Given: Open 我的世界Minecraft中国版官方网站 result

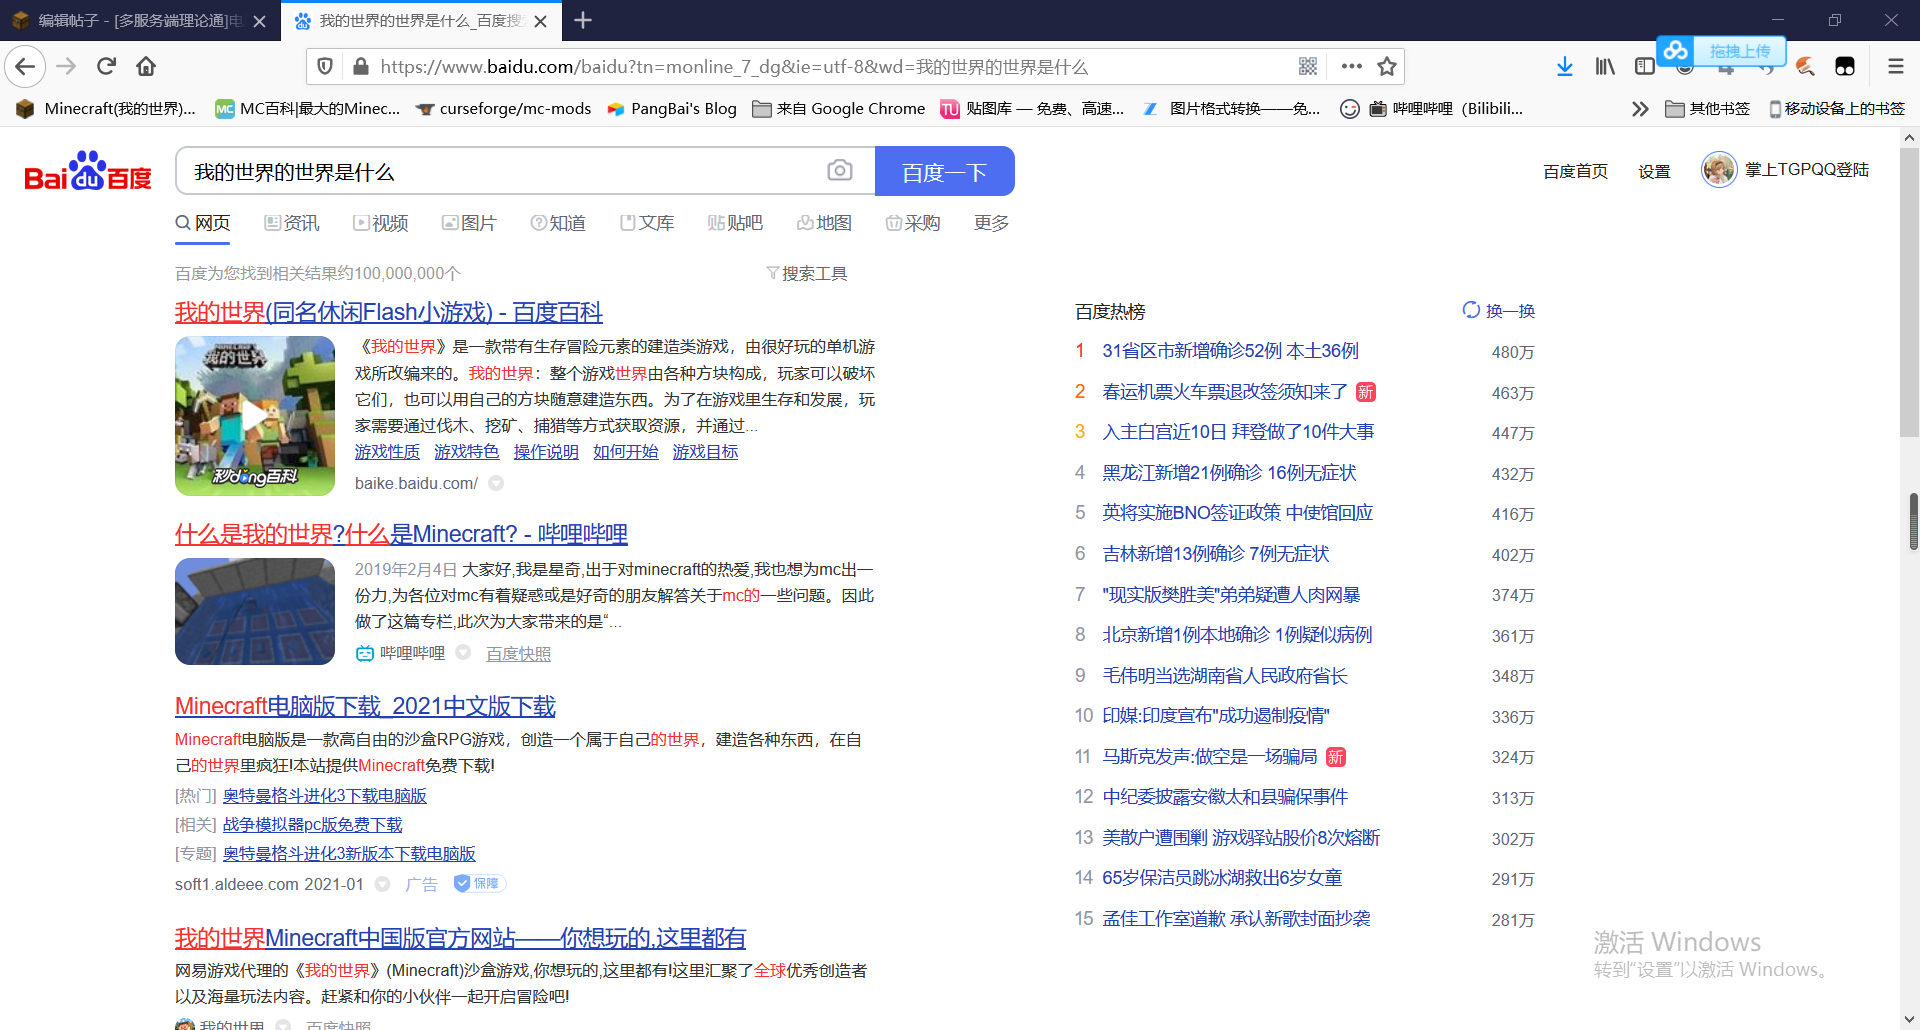Looking at the screenshot, I should click(460, 938).
